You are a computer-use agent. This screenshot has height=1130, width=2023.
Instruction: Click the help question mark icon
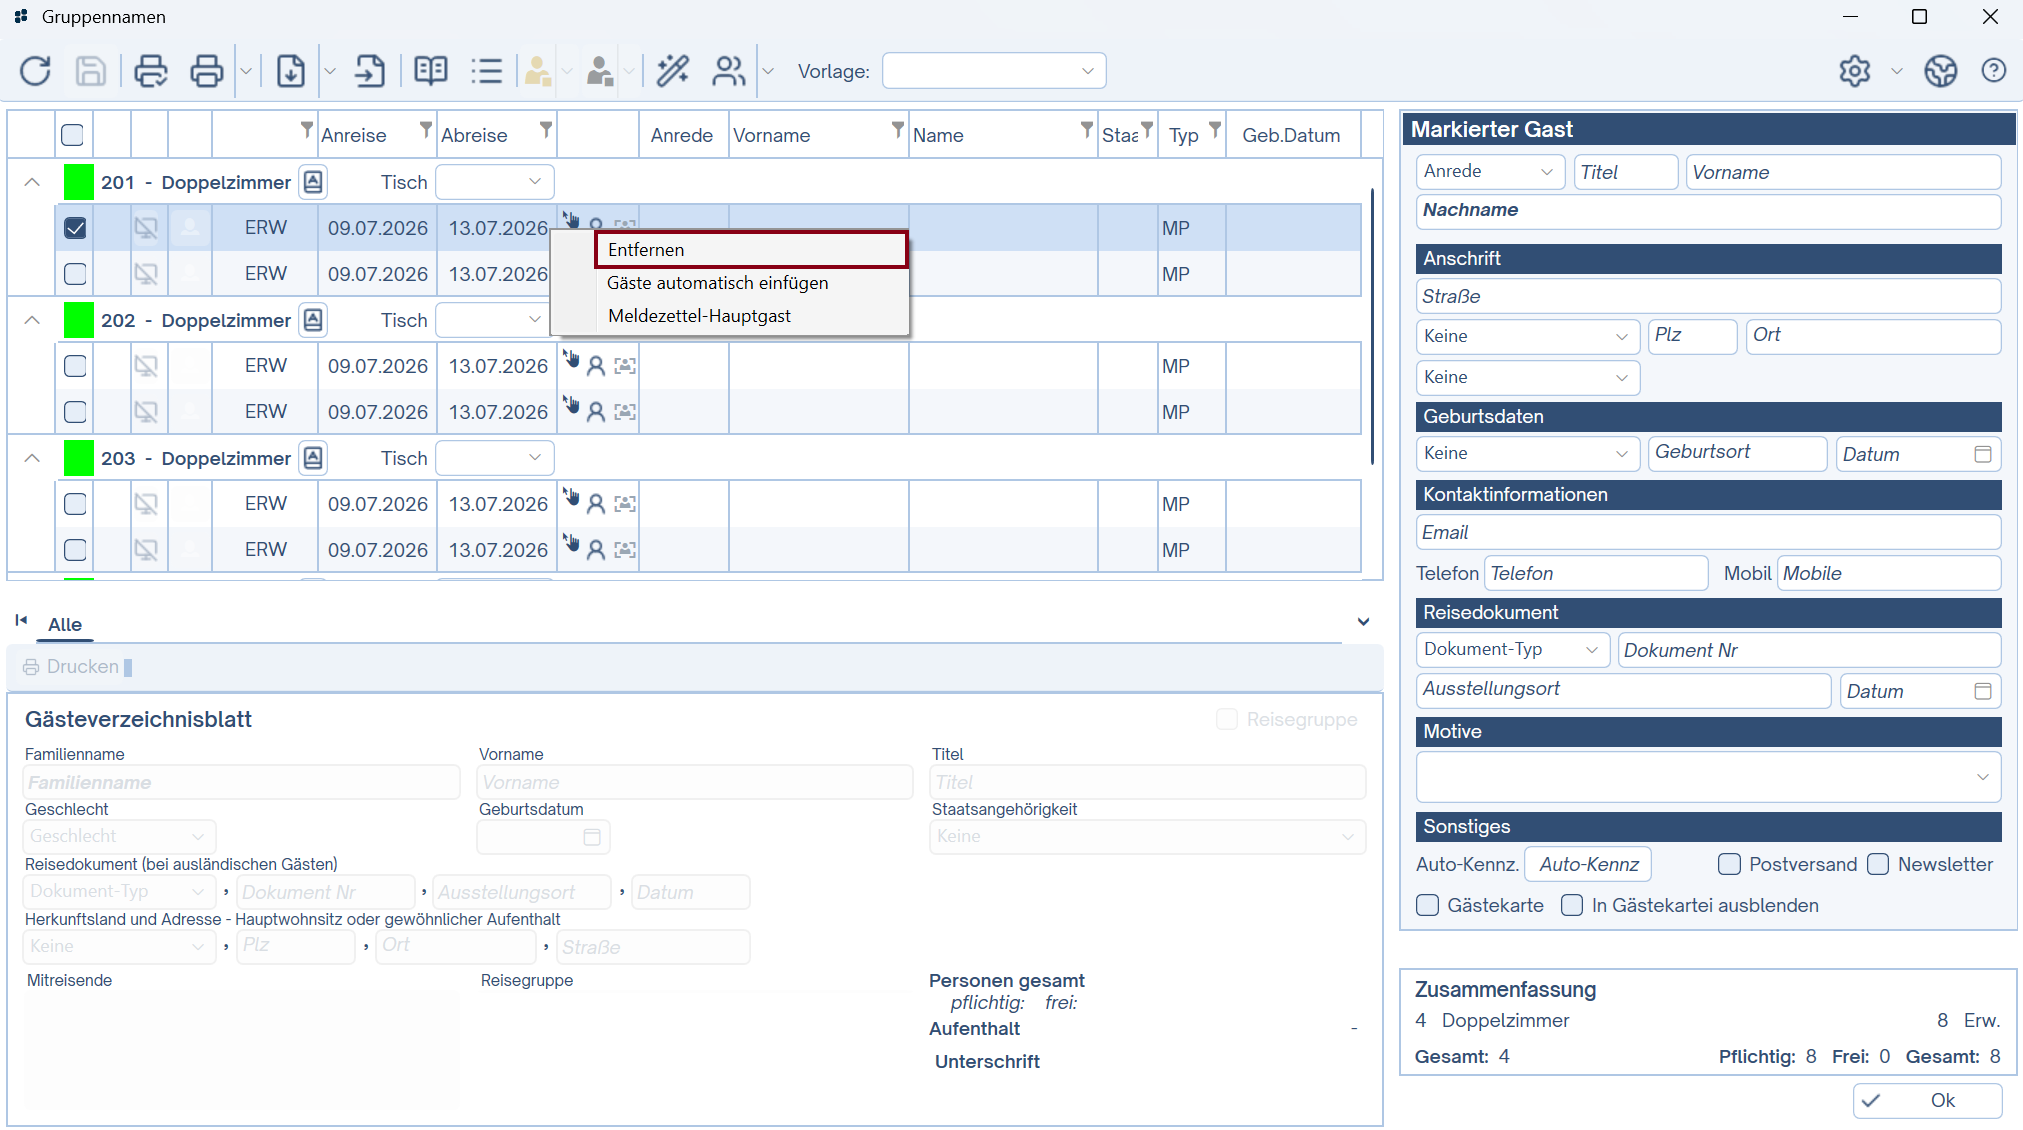[x=1993, y=71]
